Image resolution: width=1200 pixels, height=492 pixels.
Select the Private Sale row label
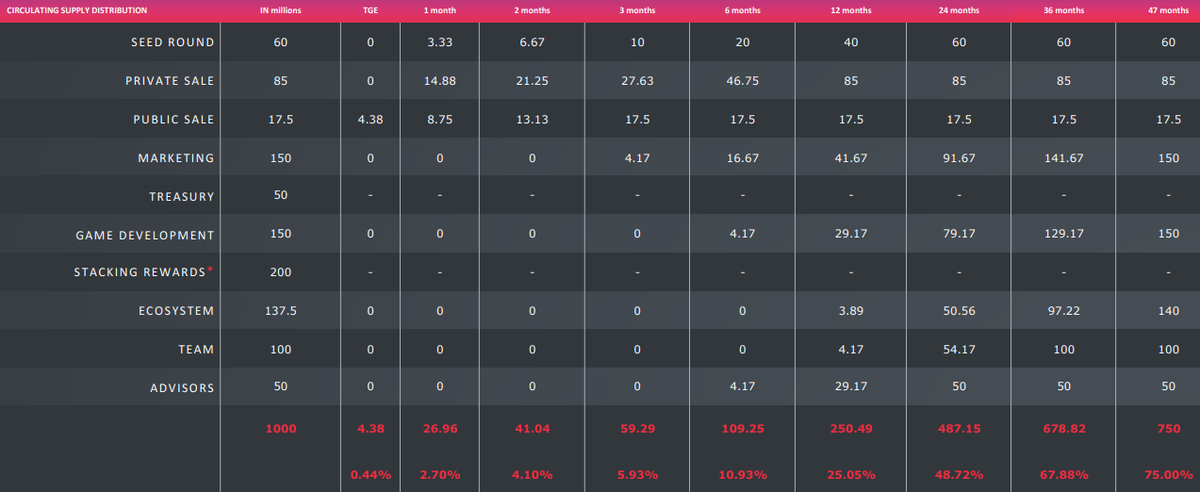tap(169, 81)
